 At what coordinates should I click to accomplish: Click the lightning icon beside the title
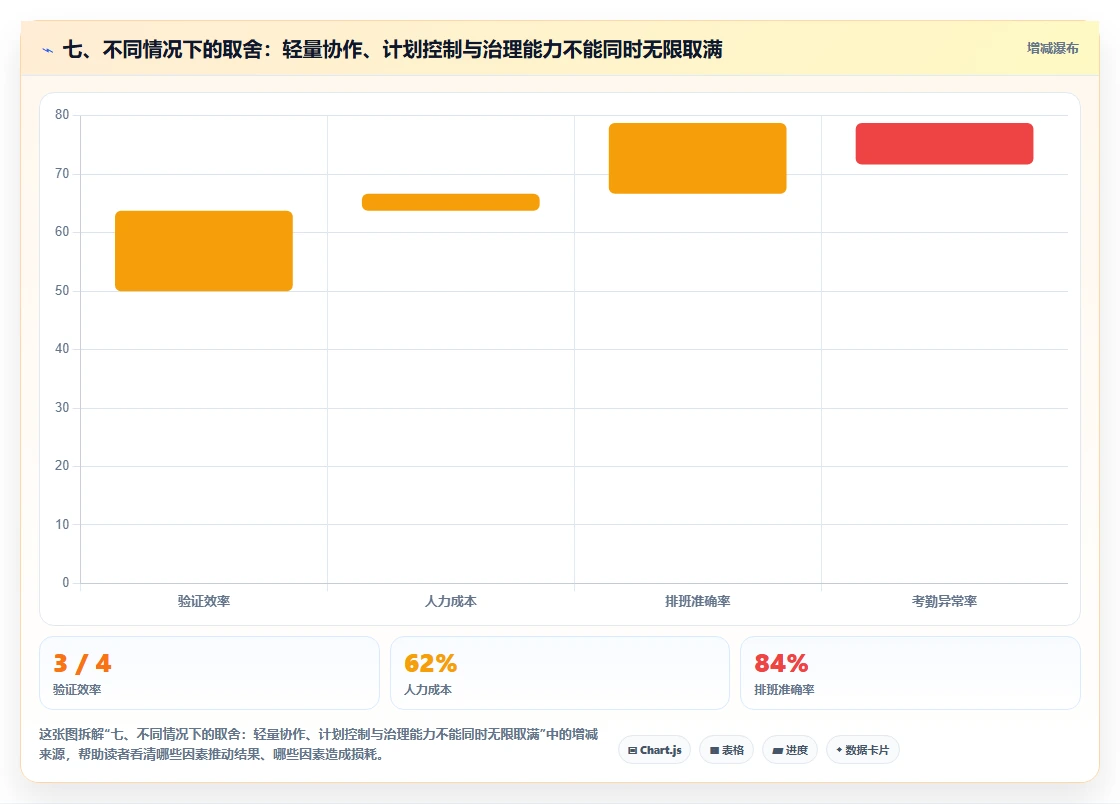(x=48, y=50)
